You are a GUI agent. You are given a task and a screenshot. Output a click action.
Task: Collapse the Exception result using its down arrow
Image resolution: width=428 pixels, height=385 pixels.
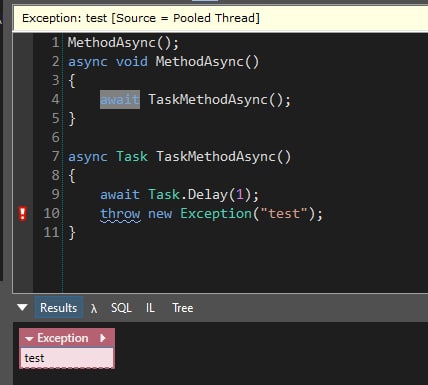point(29,339)
